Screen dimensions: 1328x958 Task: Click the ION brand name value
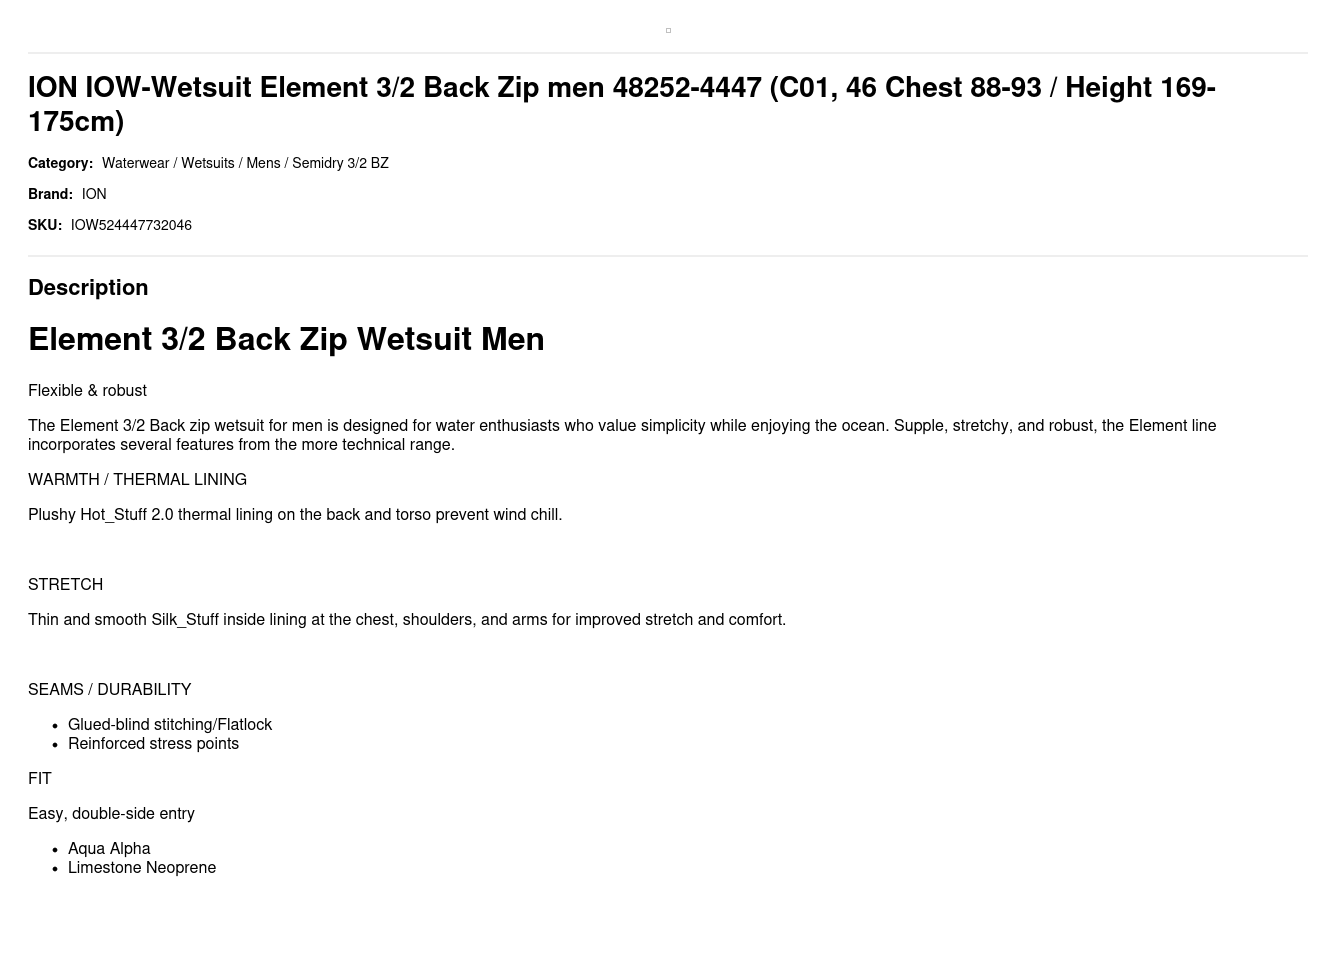94,194
